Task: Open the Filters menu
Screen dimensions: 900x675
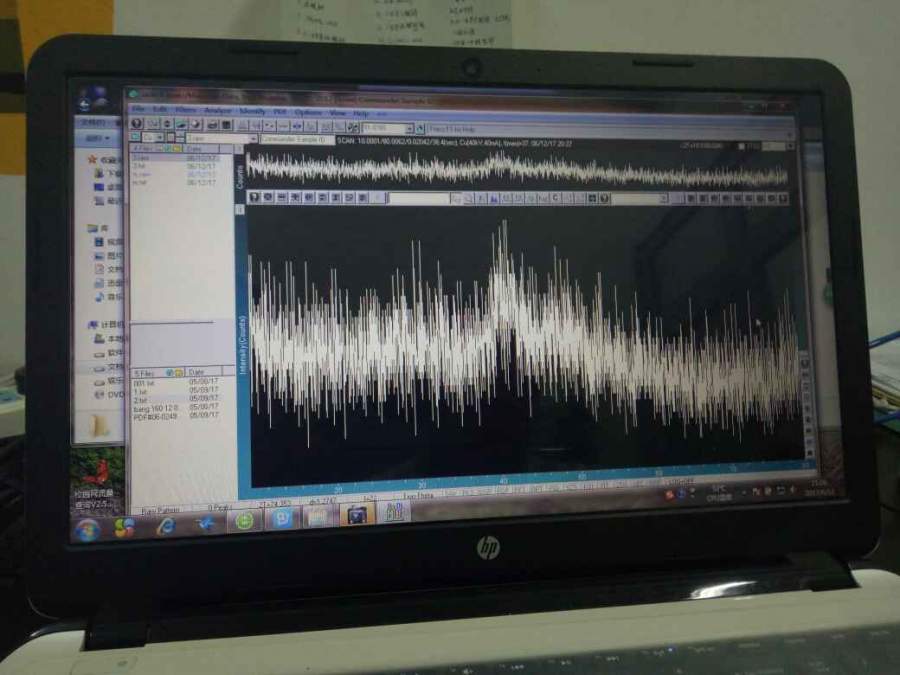Action: pos(186,110)
